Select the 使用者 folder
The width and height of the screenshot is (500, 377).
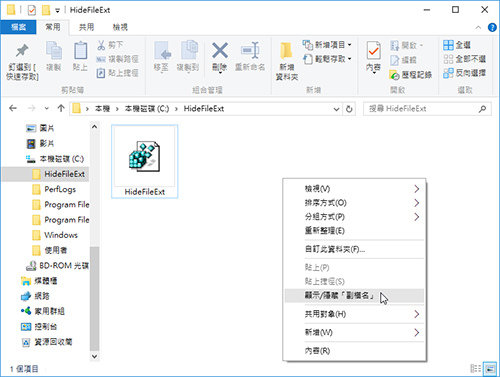[x=50, y=250]
